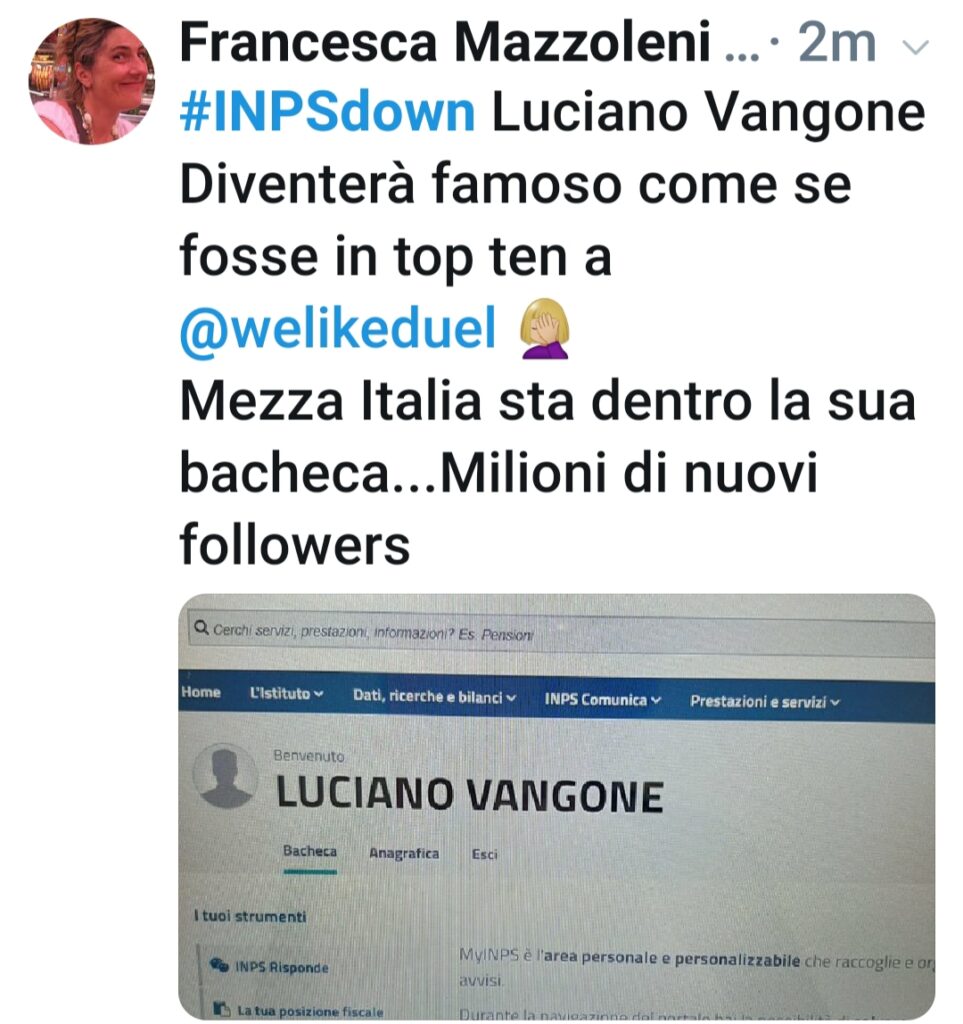Go to Home in INPS navigation
This screenshot has height=1024, width=963.
click(x=201, y=692)
